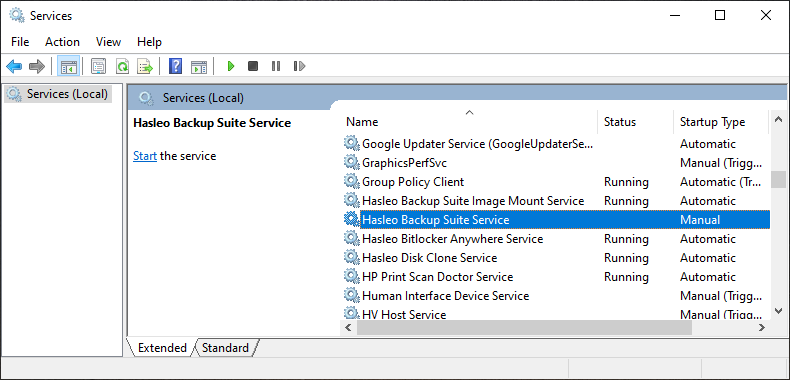
Task: Click the Forward arrow toolbar icon
Action: pos(37,66)
